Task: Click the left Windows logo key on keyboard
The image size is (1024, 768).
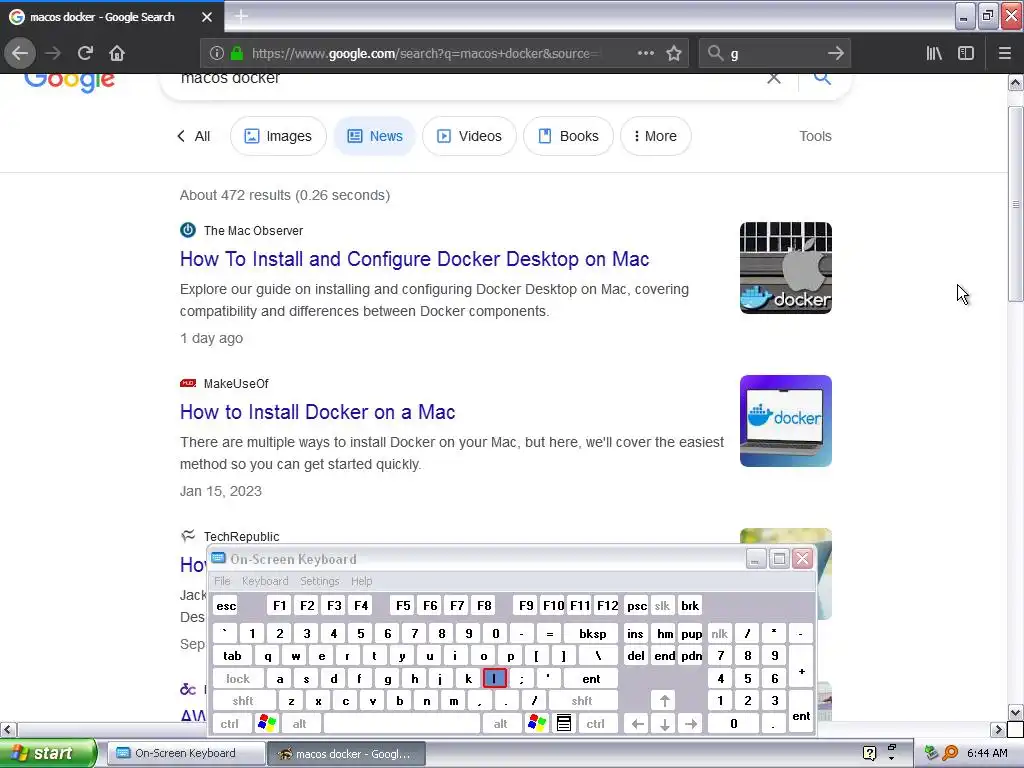Action: 267,723
